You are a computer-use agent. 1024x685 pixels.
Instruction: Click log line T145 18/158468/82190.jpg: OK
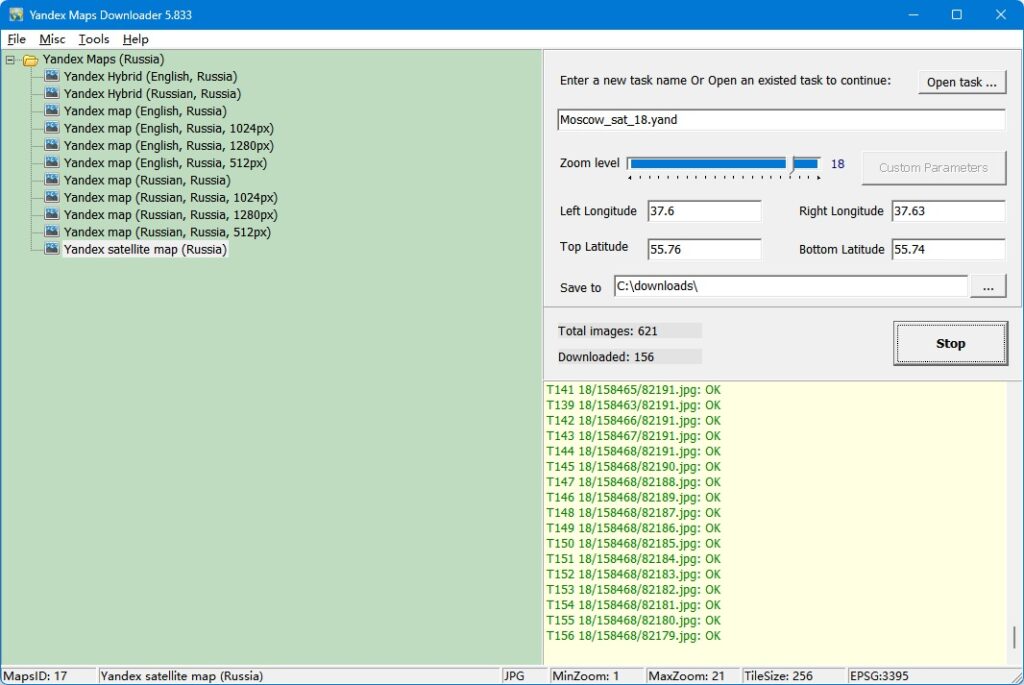633,467
